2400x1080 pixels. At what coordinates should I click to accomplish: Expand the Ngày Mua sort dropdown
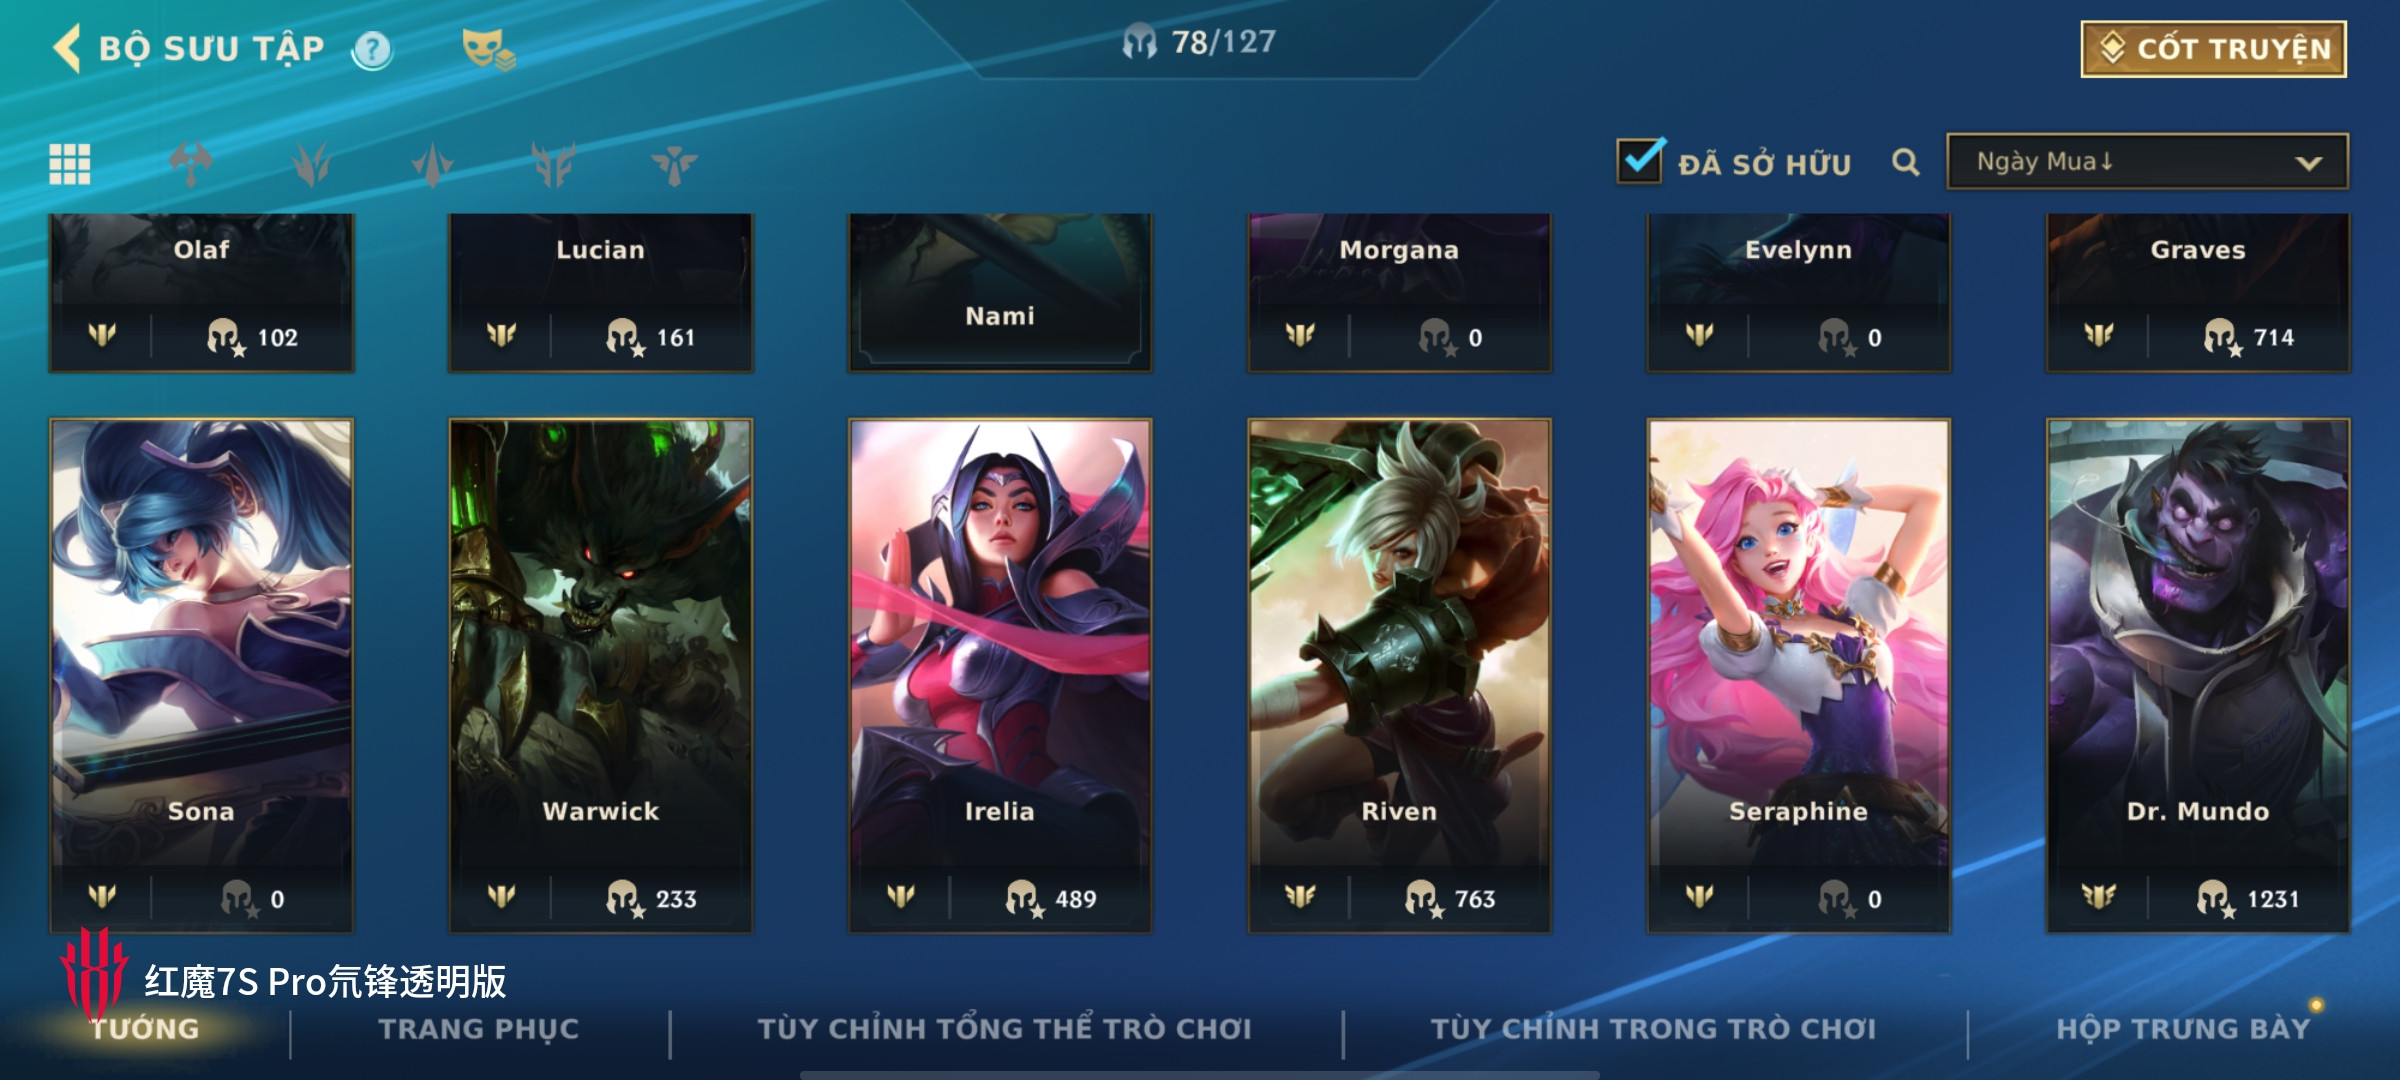click(x=2147, y=162)
